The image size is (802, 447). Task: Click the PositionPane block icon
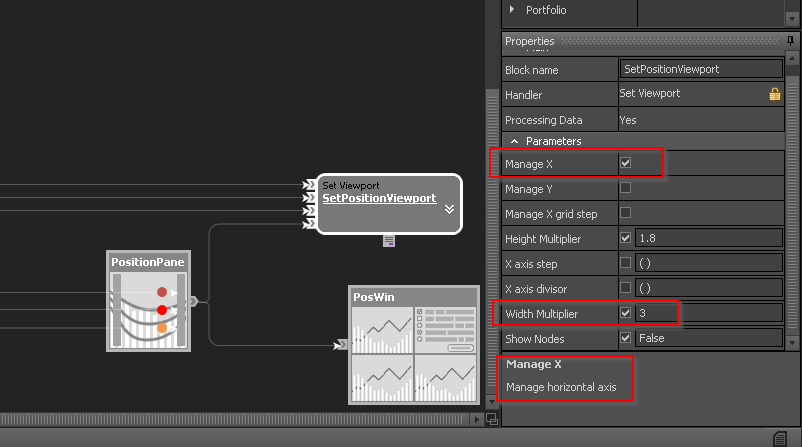pyautogui.click(x=147, y=308)
